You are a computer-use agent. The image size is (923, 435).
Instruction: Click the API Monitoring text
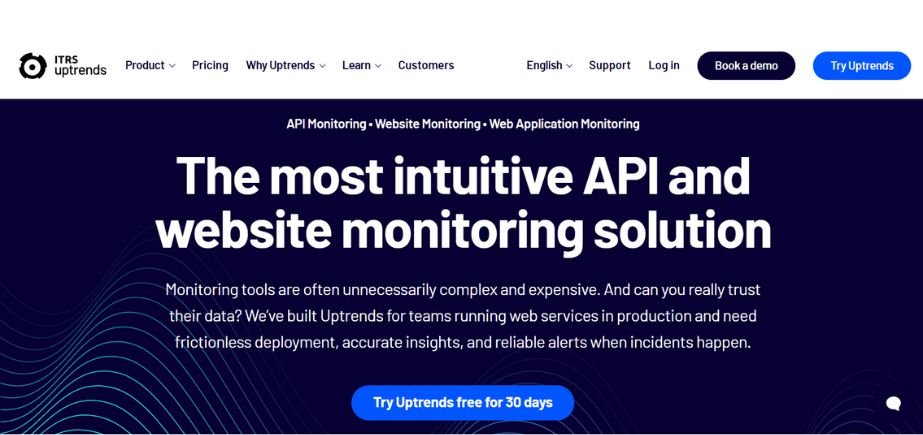(x=326, y=124)
